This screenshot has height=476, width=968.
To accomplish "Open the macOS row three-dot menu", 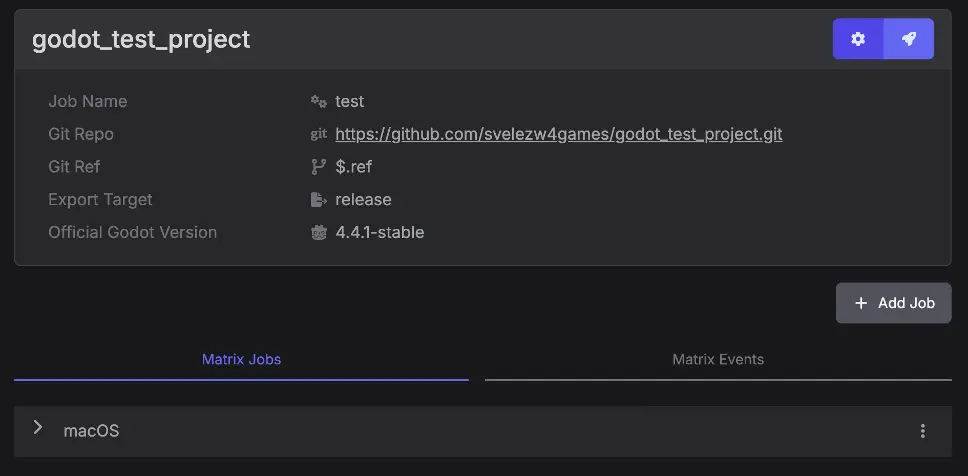I will (x=922, y=431).
